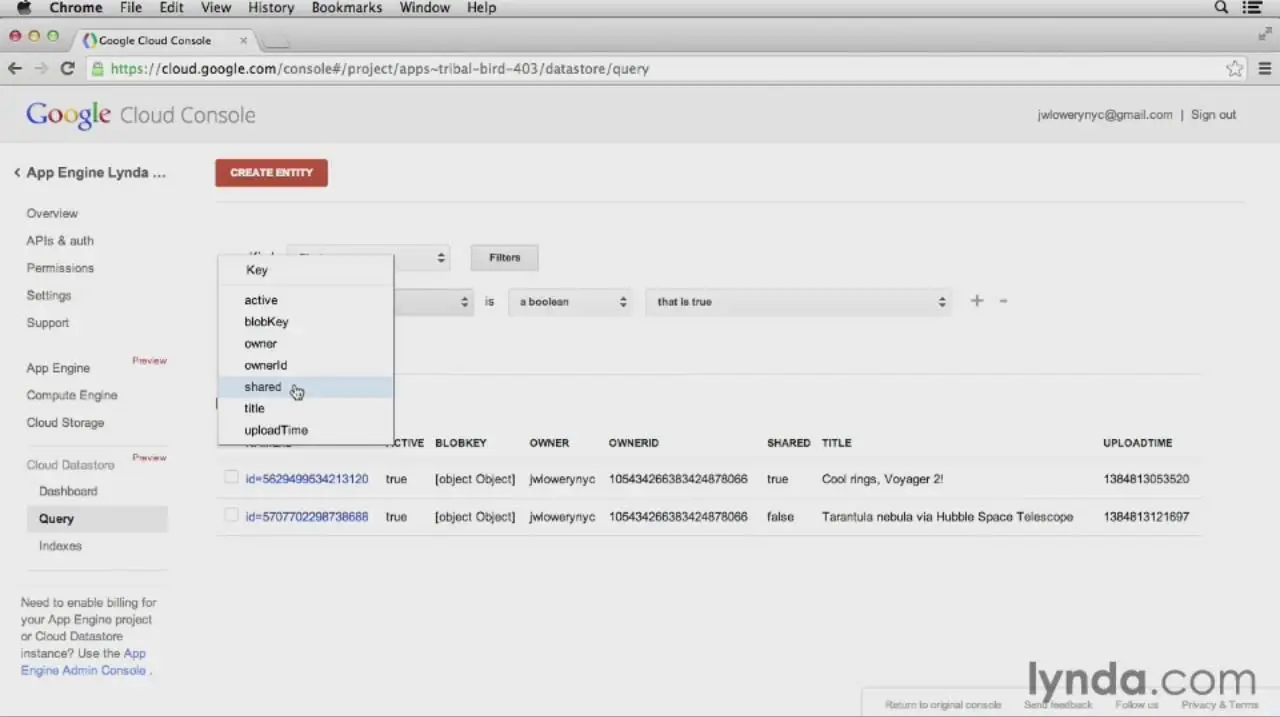Image resolution: width=1280 pixels, height=717 pixels.
Task: Click the TITLE column header
Action: pyautogui.click(x=837, y=443)
